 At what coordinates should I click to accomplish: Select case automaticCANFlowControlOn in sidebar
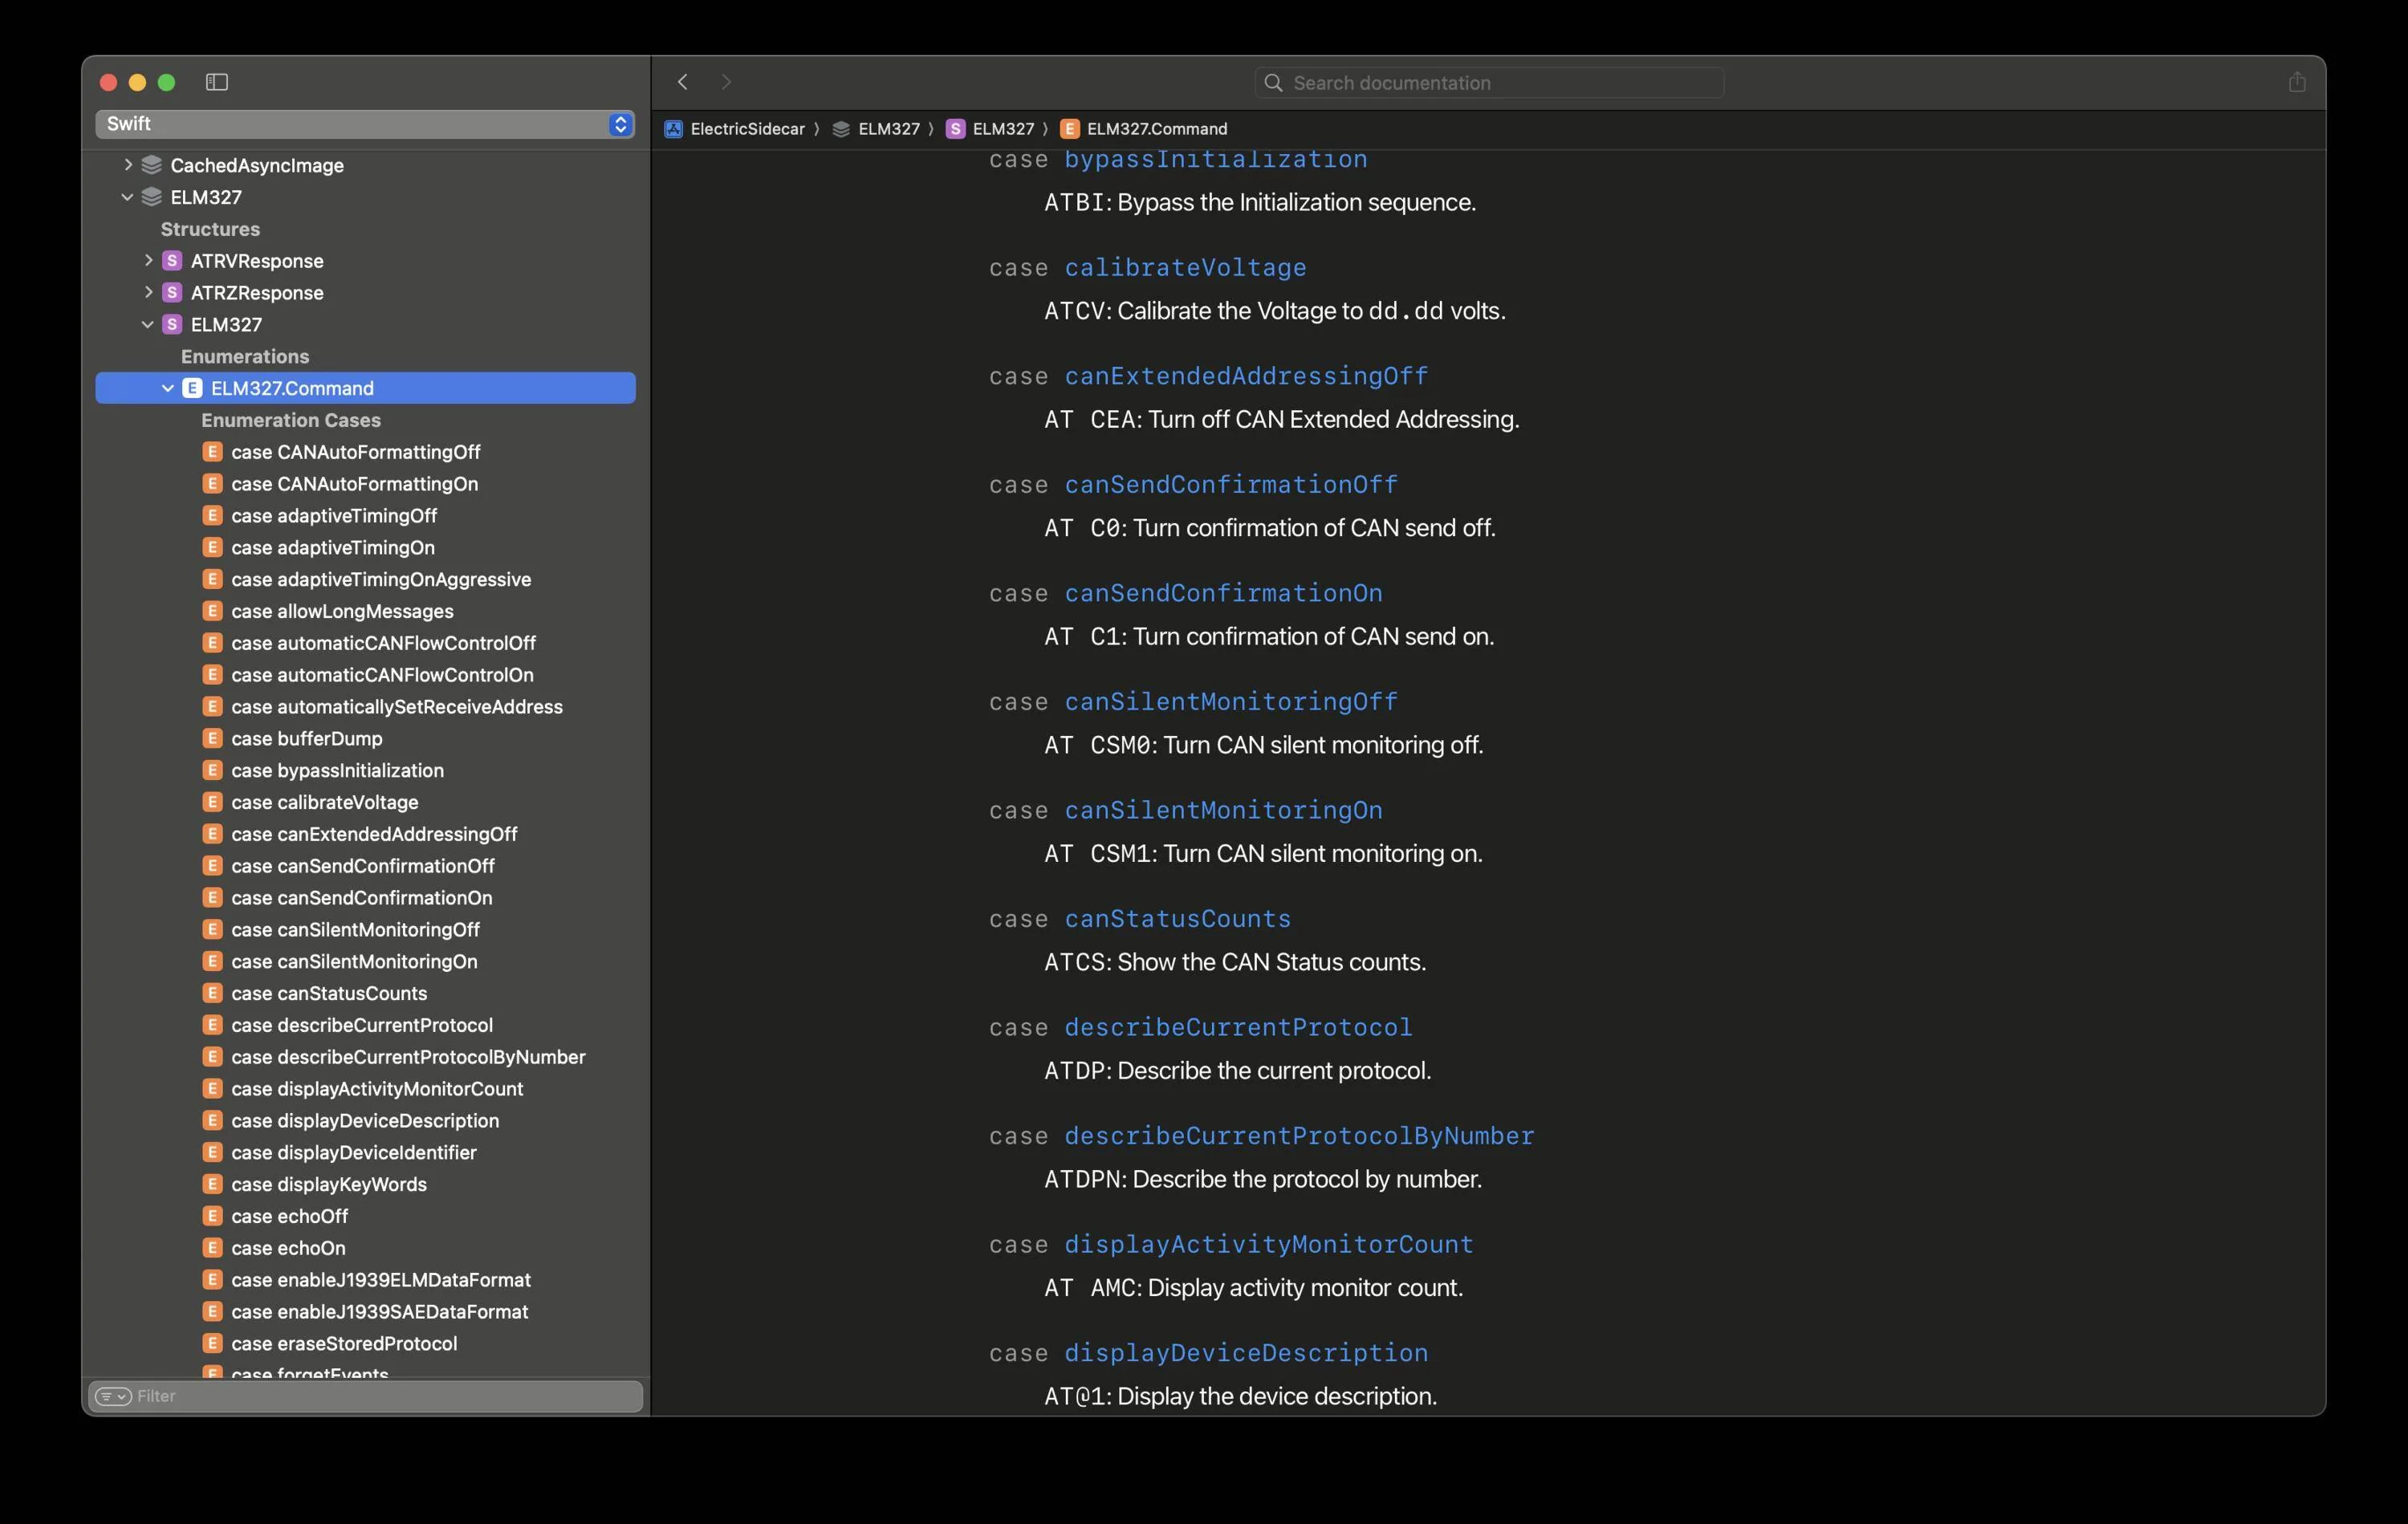pyautogui.click(x=382, y=675)
